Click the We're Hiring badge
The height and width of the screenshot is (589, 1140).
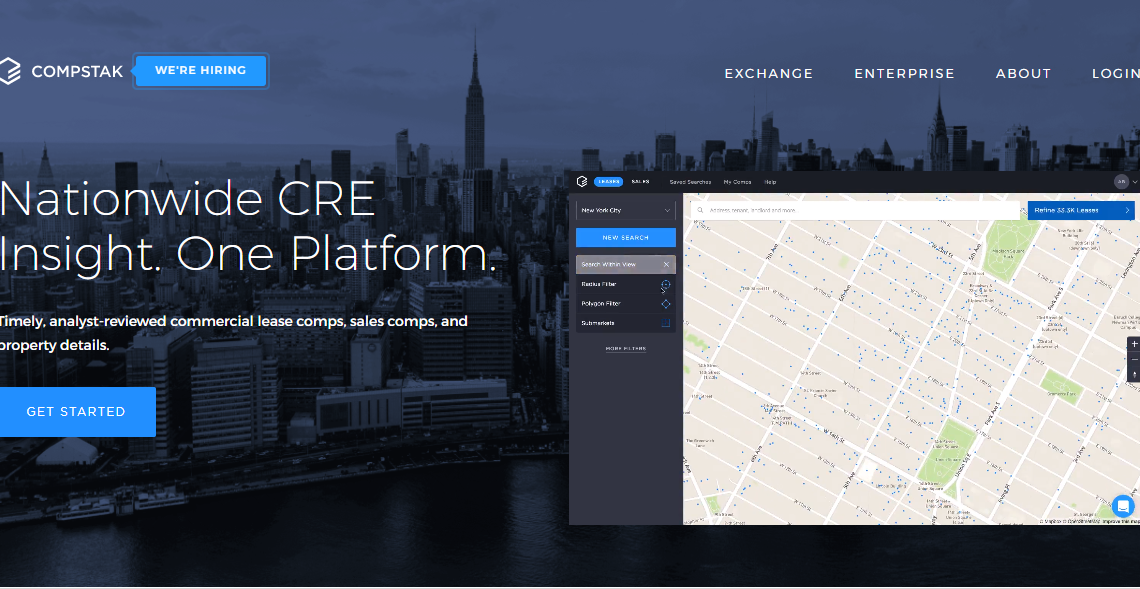pos(200,71)
